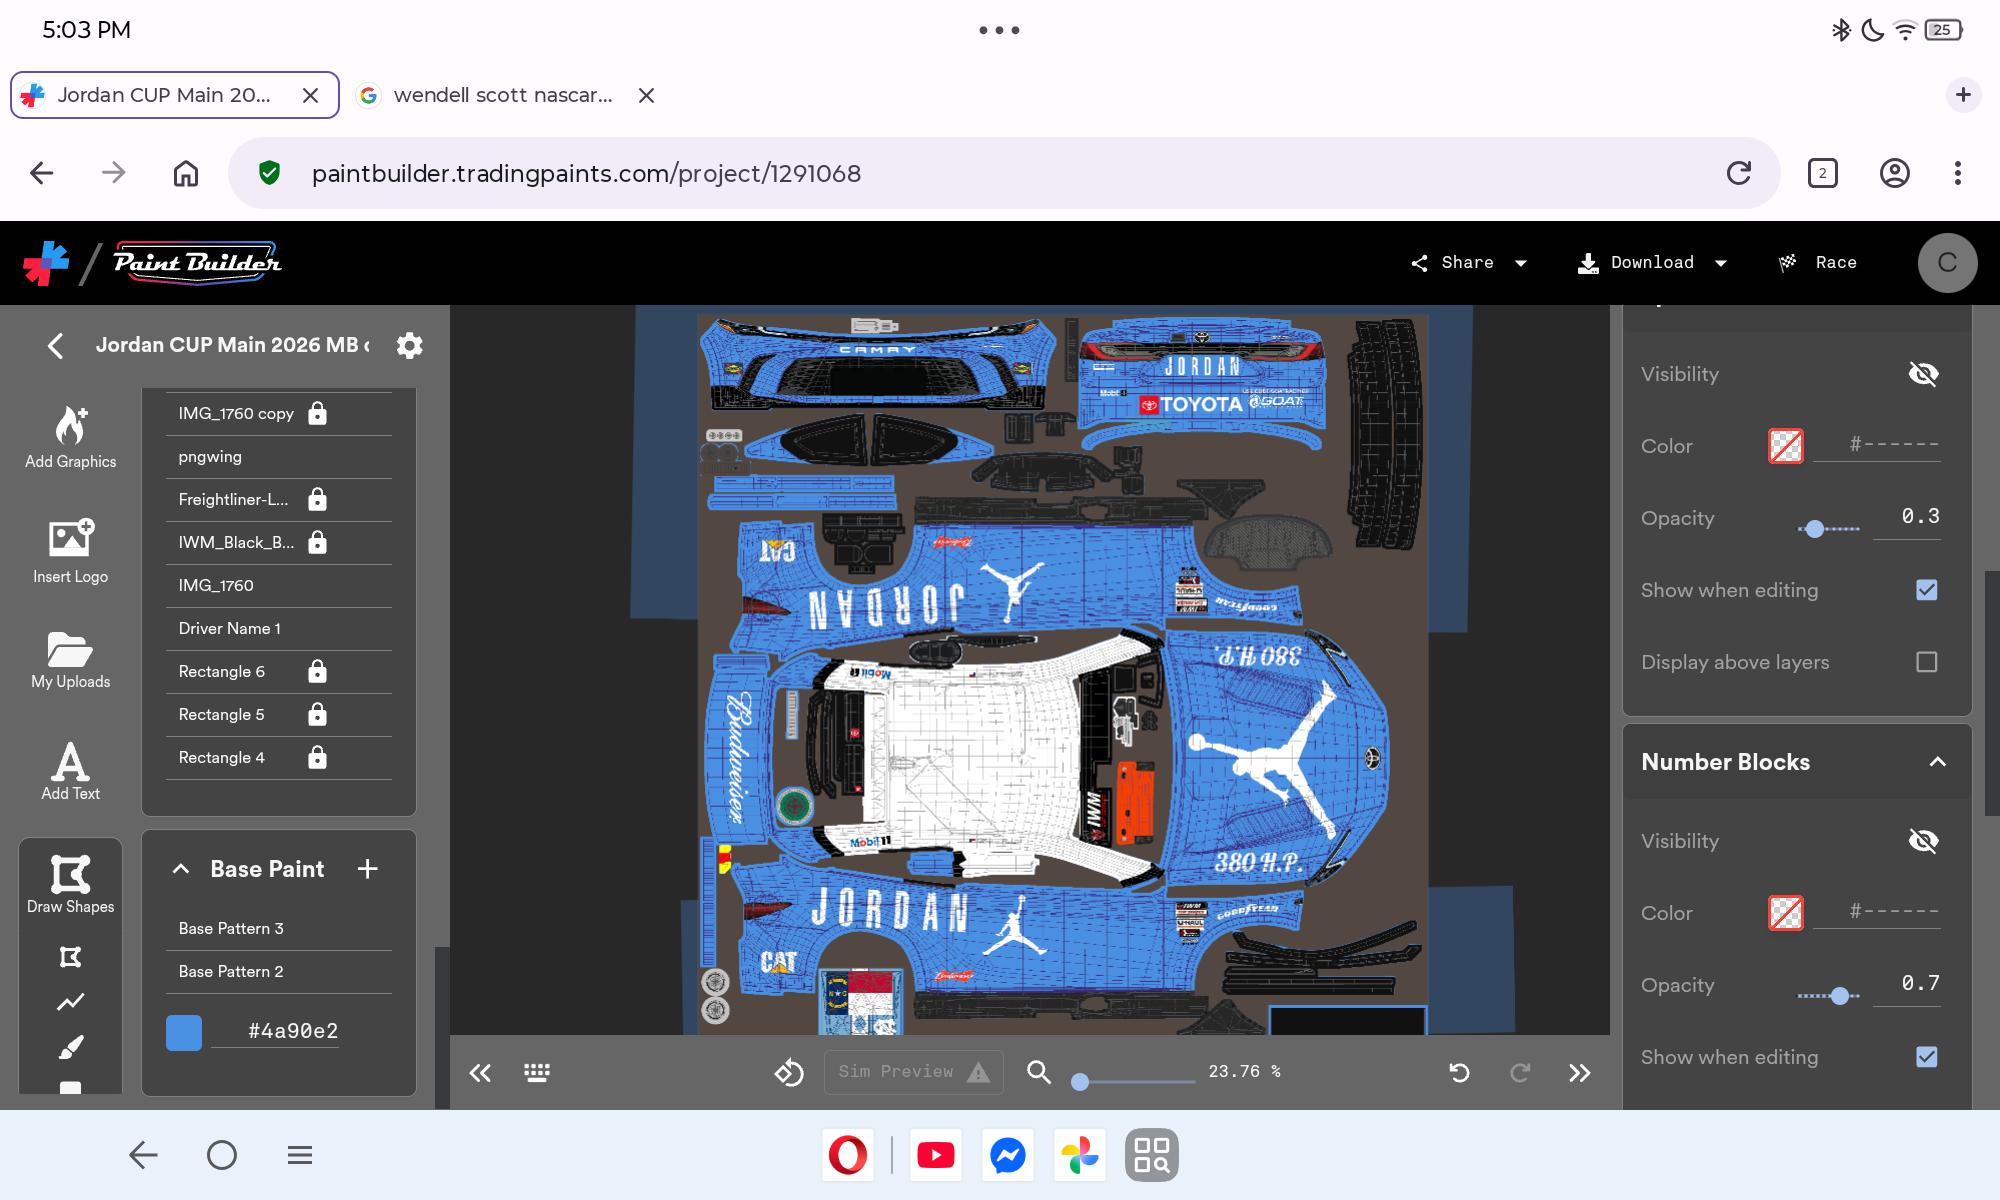Unlock the IMG_1760 copy layer
Image resolution: width=2000 pixels, height=1200 pixels.
[318, 413]
